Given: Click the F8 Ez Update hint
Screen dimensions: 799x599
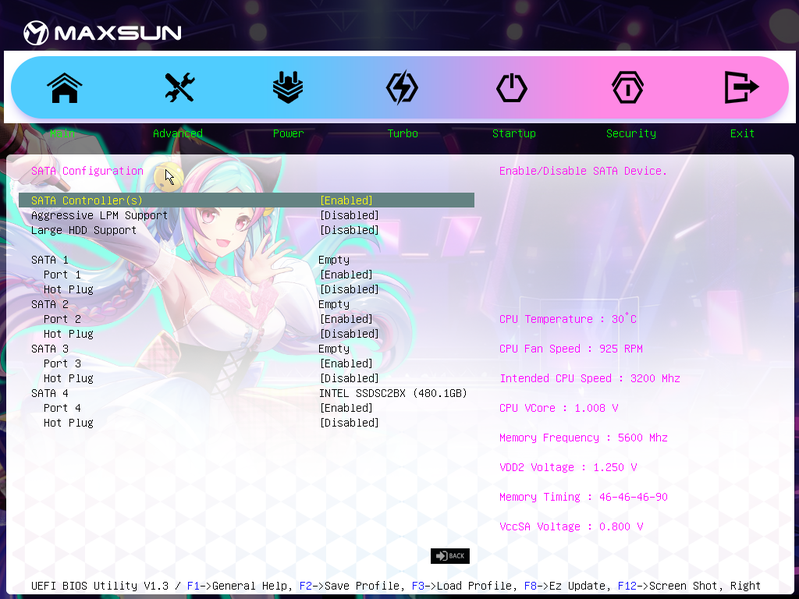Looking at the screenshot, I should [x=567, y=586].
